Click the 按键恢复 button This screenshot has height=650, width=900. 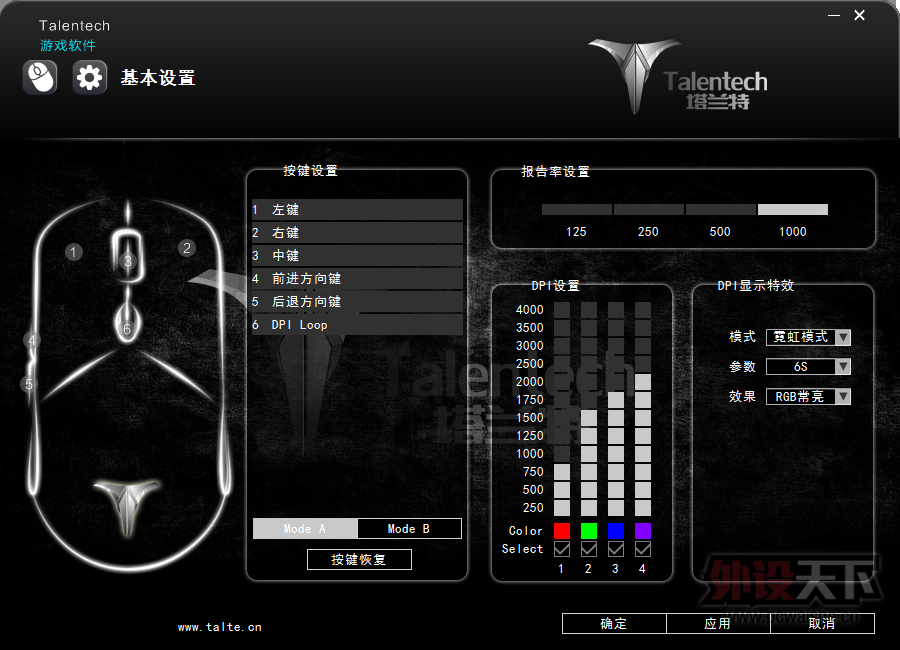point(359,559)
